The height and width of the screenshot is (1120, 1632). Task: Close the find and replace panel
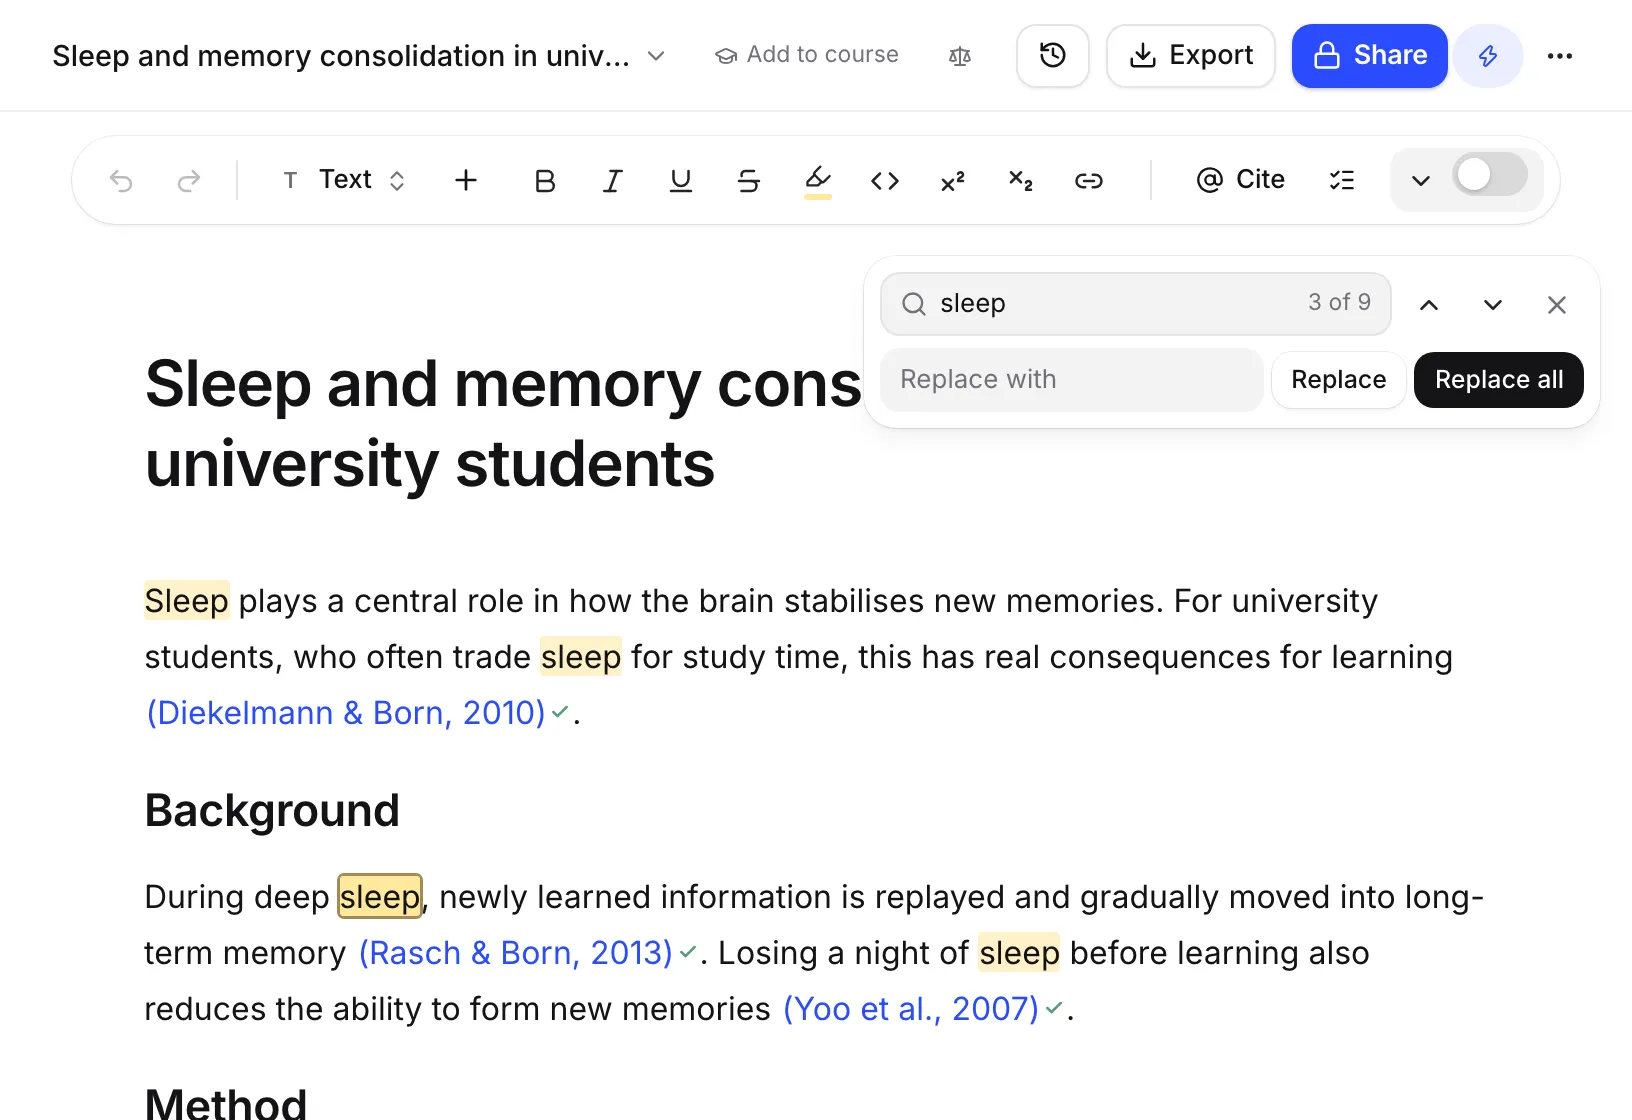click(x=1557, y=305)
